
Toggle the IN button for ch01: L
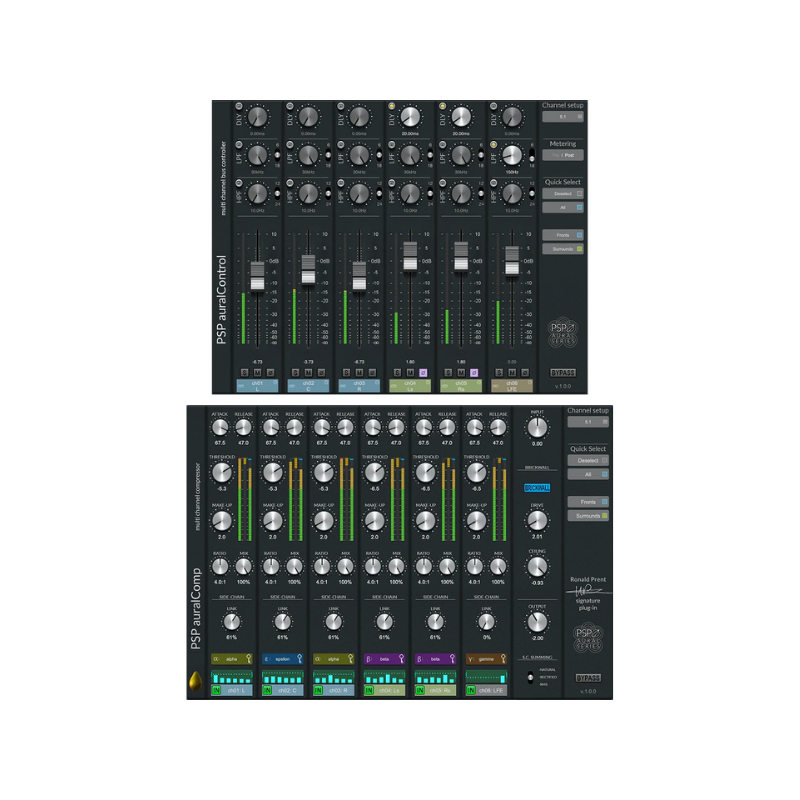click(216, 690)
